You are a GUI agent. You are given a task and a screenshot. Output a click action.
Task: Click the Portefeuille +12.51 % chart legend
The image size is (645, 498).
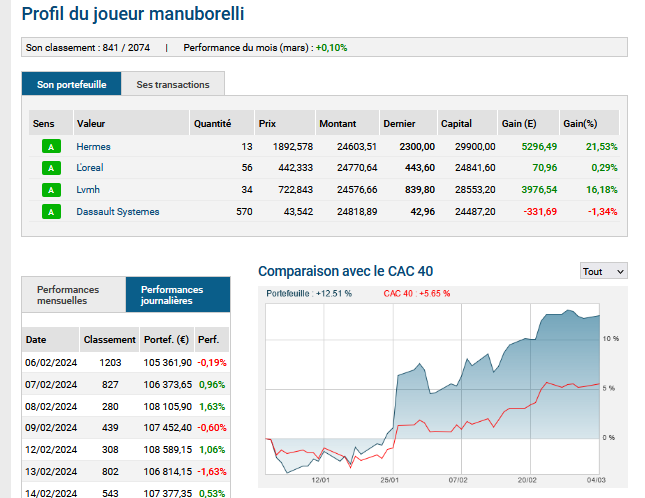[309, 294]
